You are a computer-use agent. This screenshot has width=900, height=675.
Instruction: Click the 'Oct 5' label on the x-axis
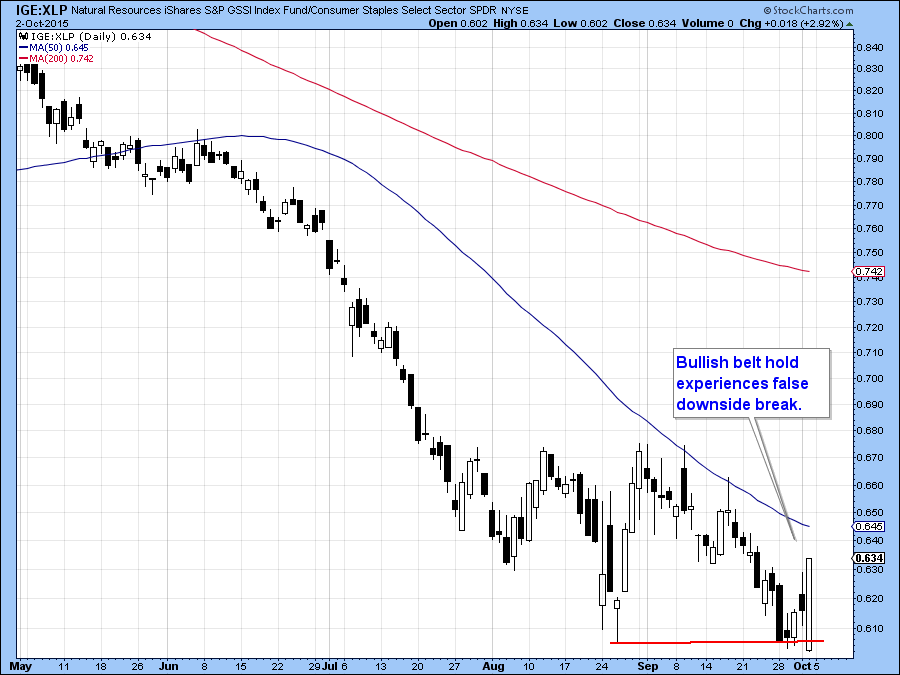click(806, 666)
